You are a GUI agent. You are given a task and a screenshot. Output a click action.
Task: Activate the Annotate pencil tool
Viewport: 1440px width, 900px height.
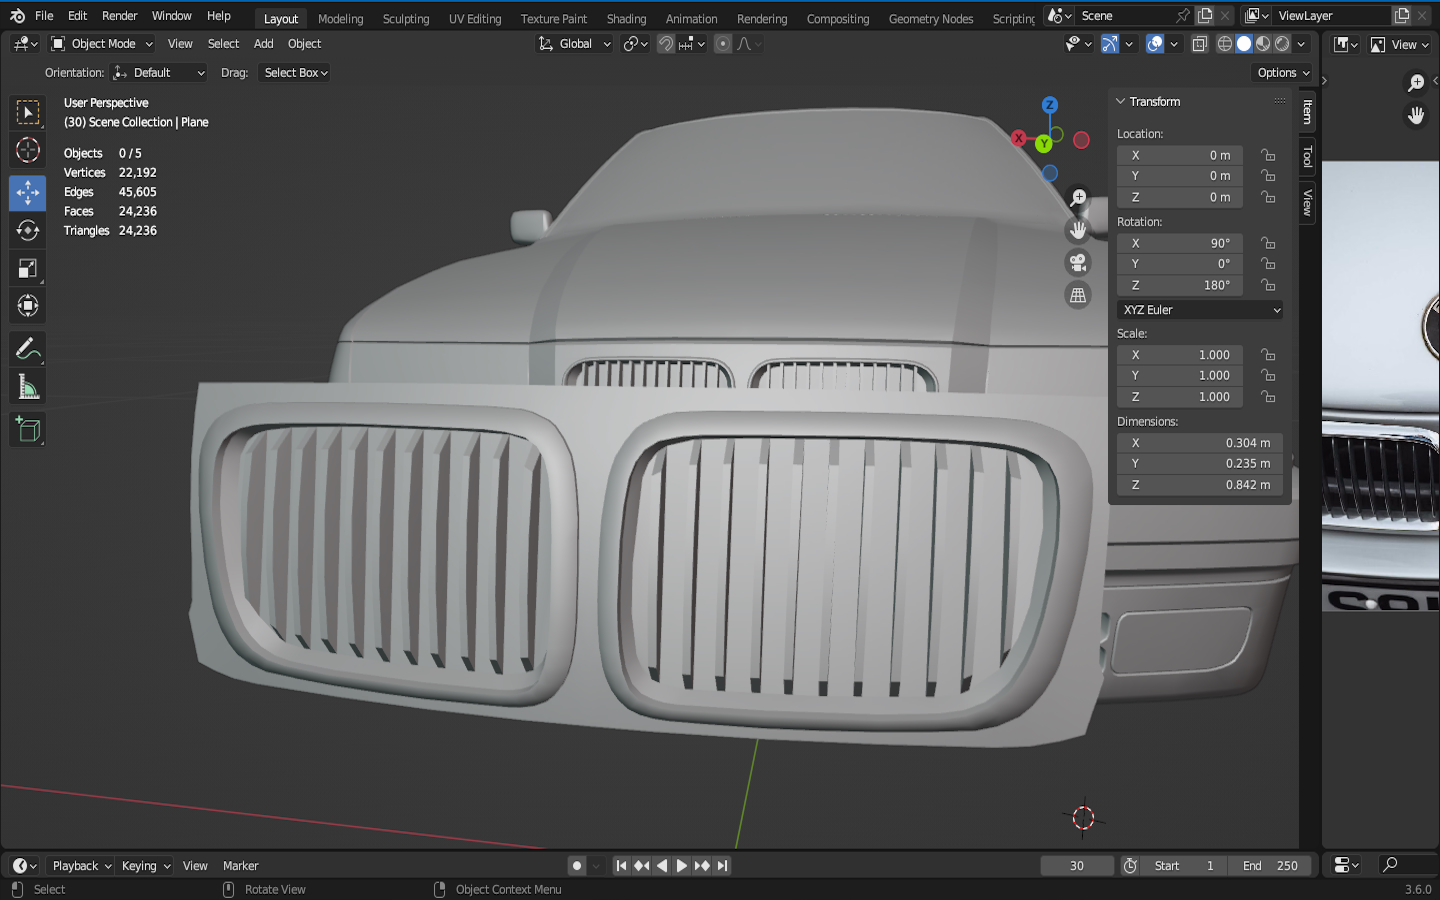click(x=27, y=348)
